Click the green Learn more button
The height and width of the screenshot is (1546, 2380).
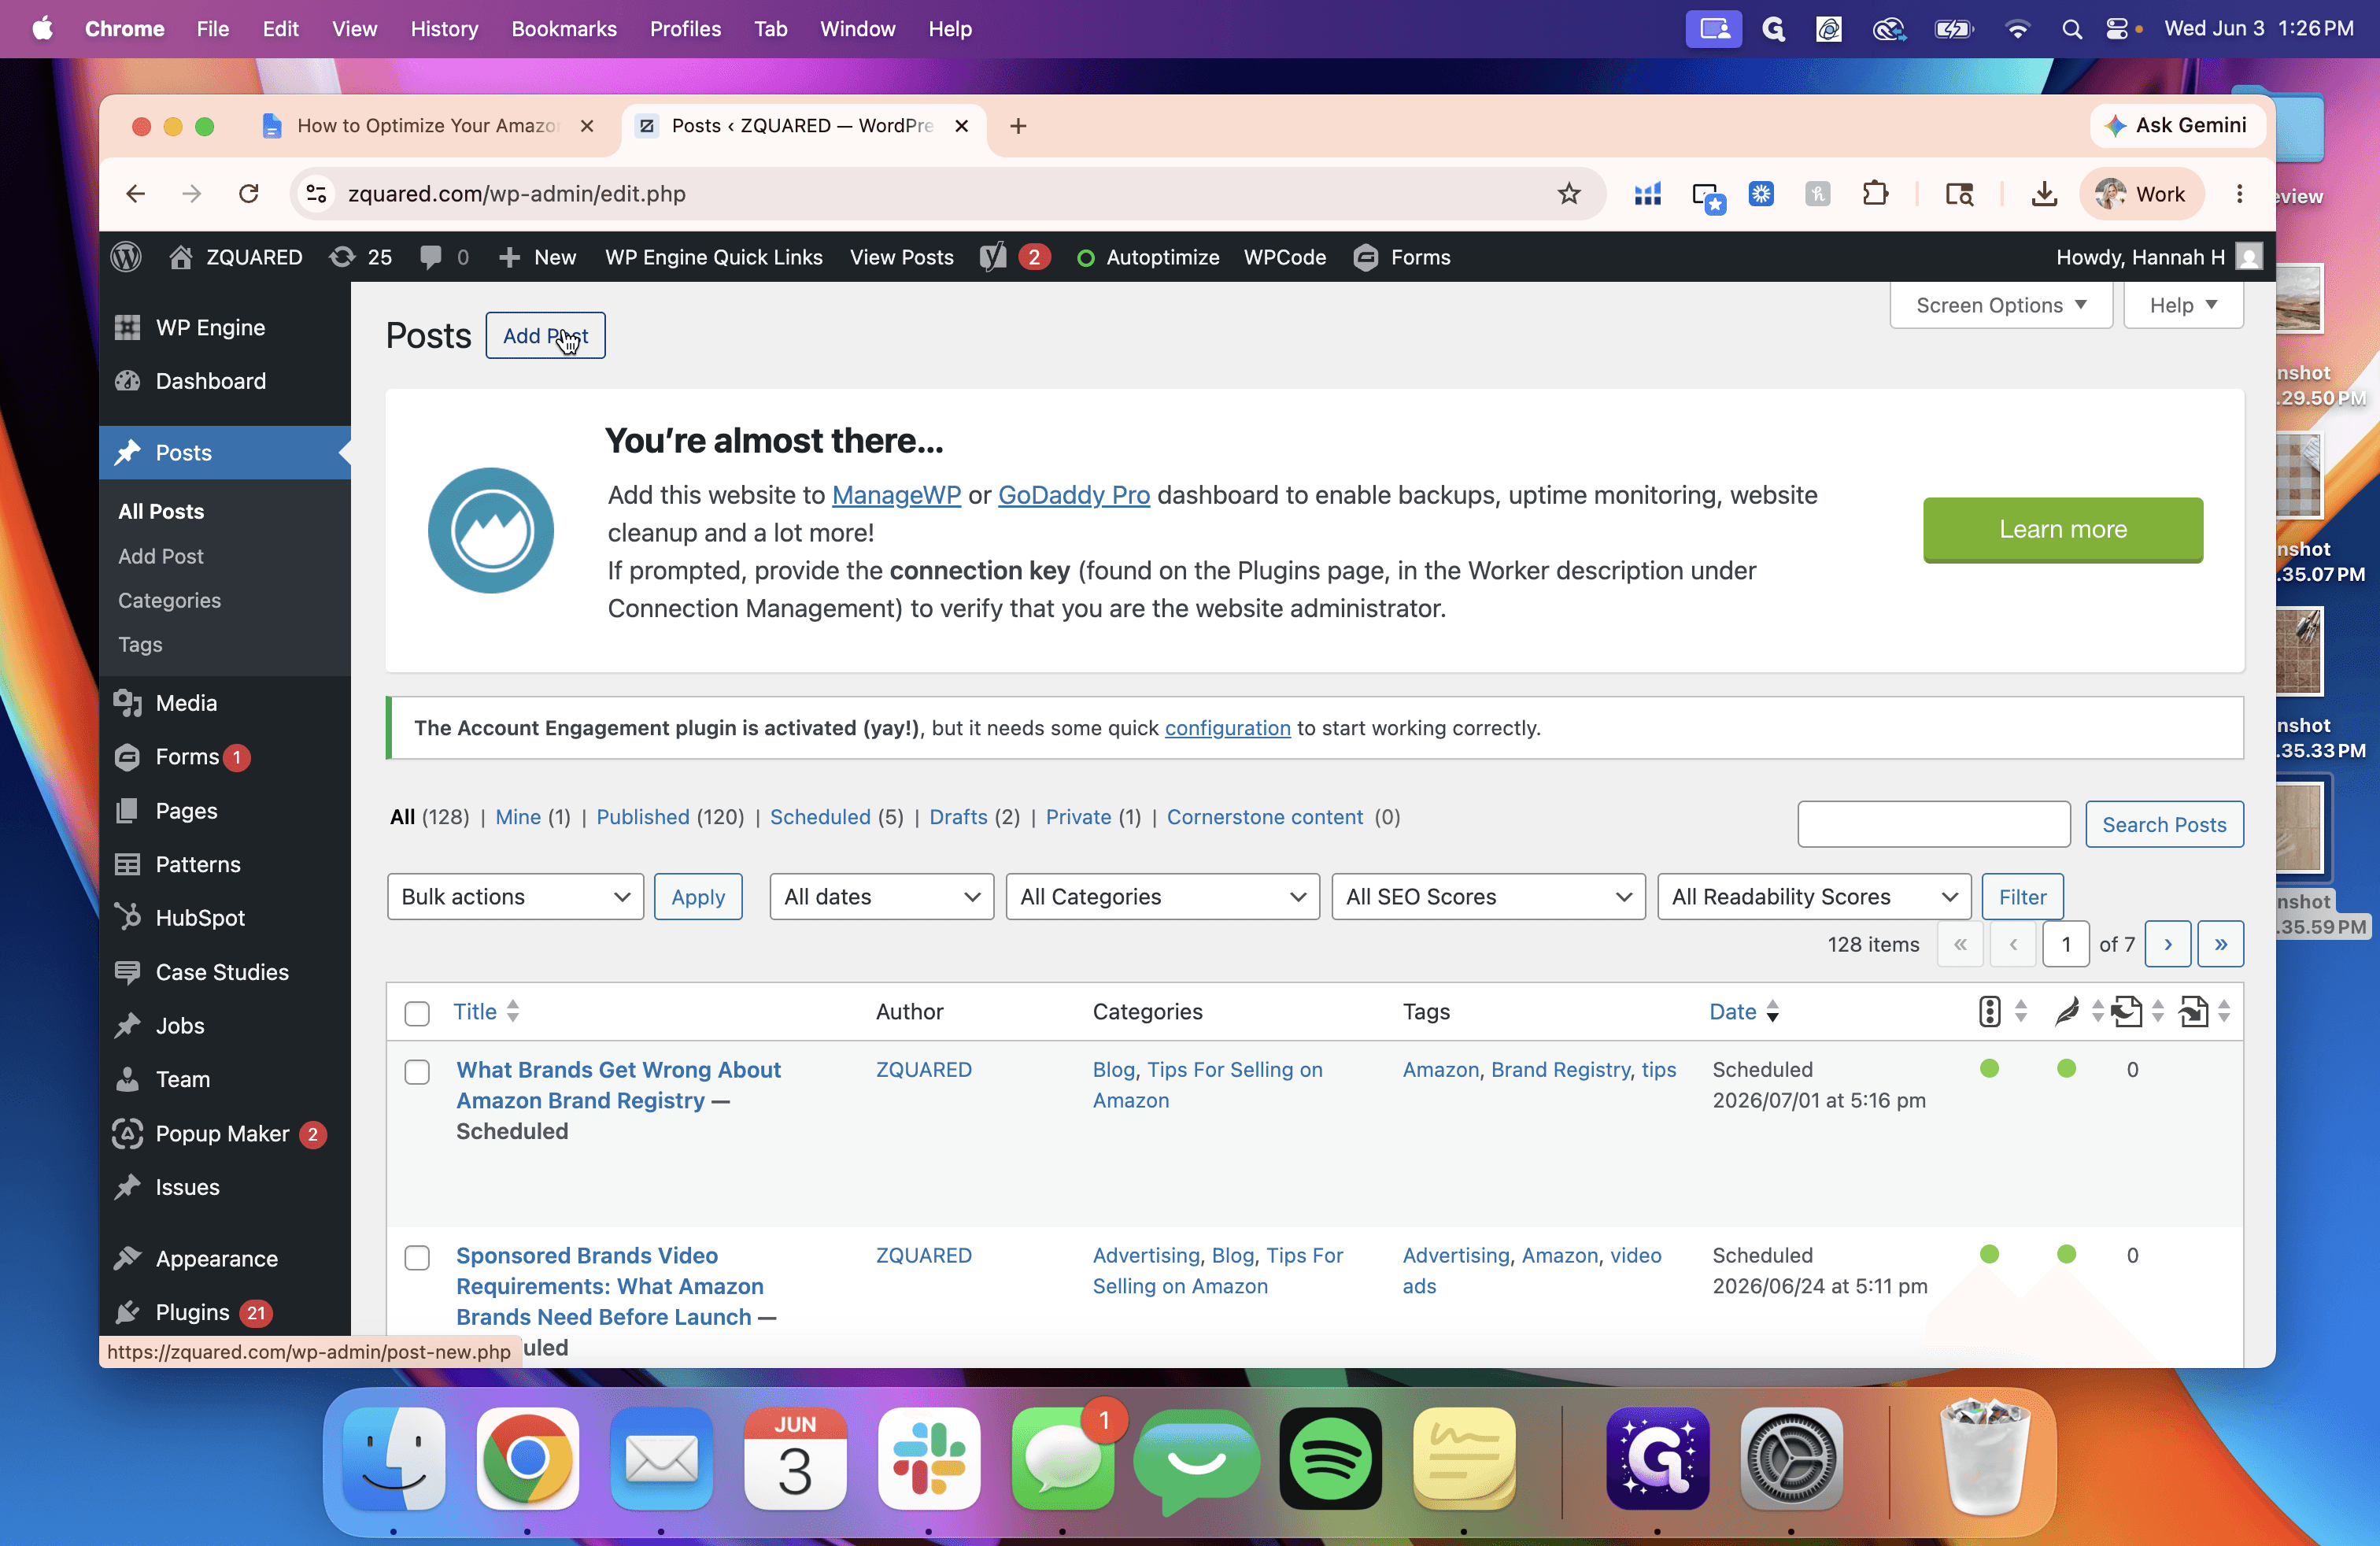pyautogui.click(x=2062, y=529)
